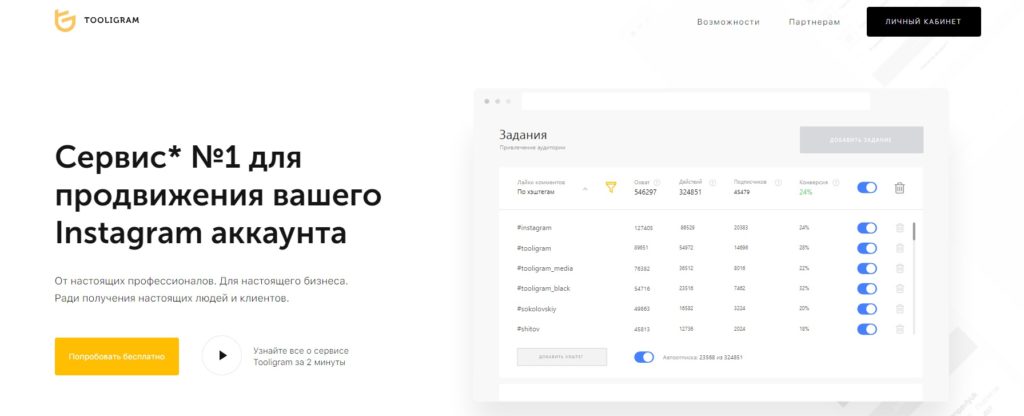1024x416 pixels.
Task: Click the Добавить задание button
Action: [x=861, y=140]
